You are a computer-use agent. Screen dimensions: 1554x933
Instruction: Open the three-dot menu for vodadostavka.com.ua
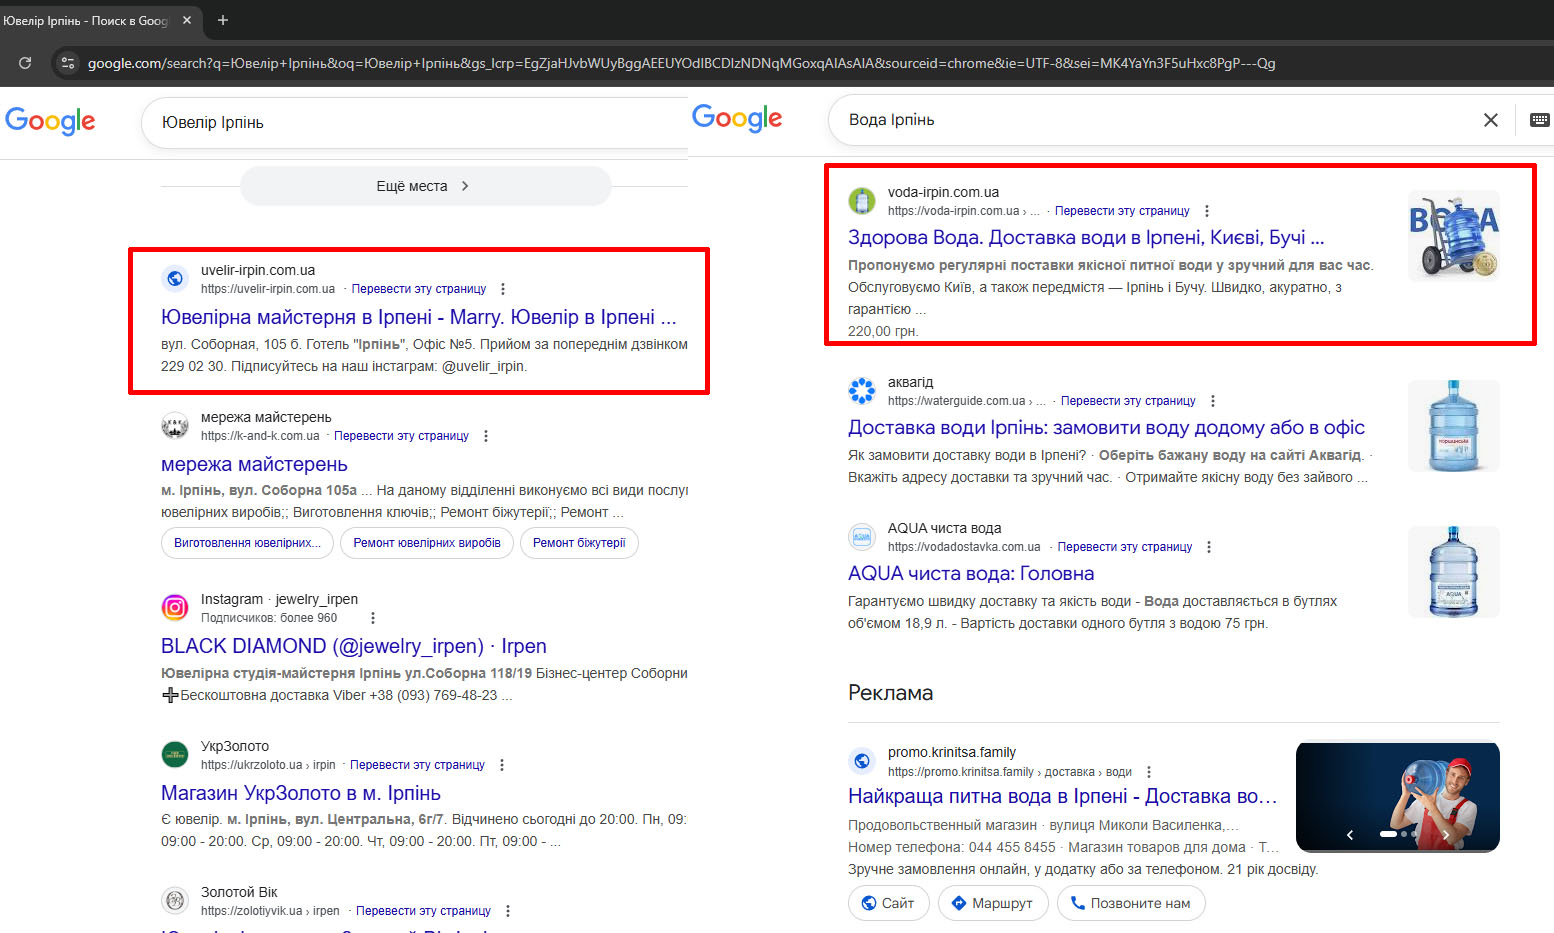pos(1209,547)
